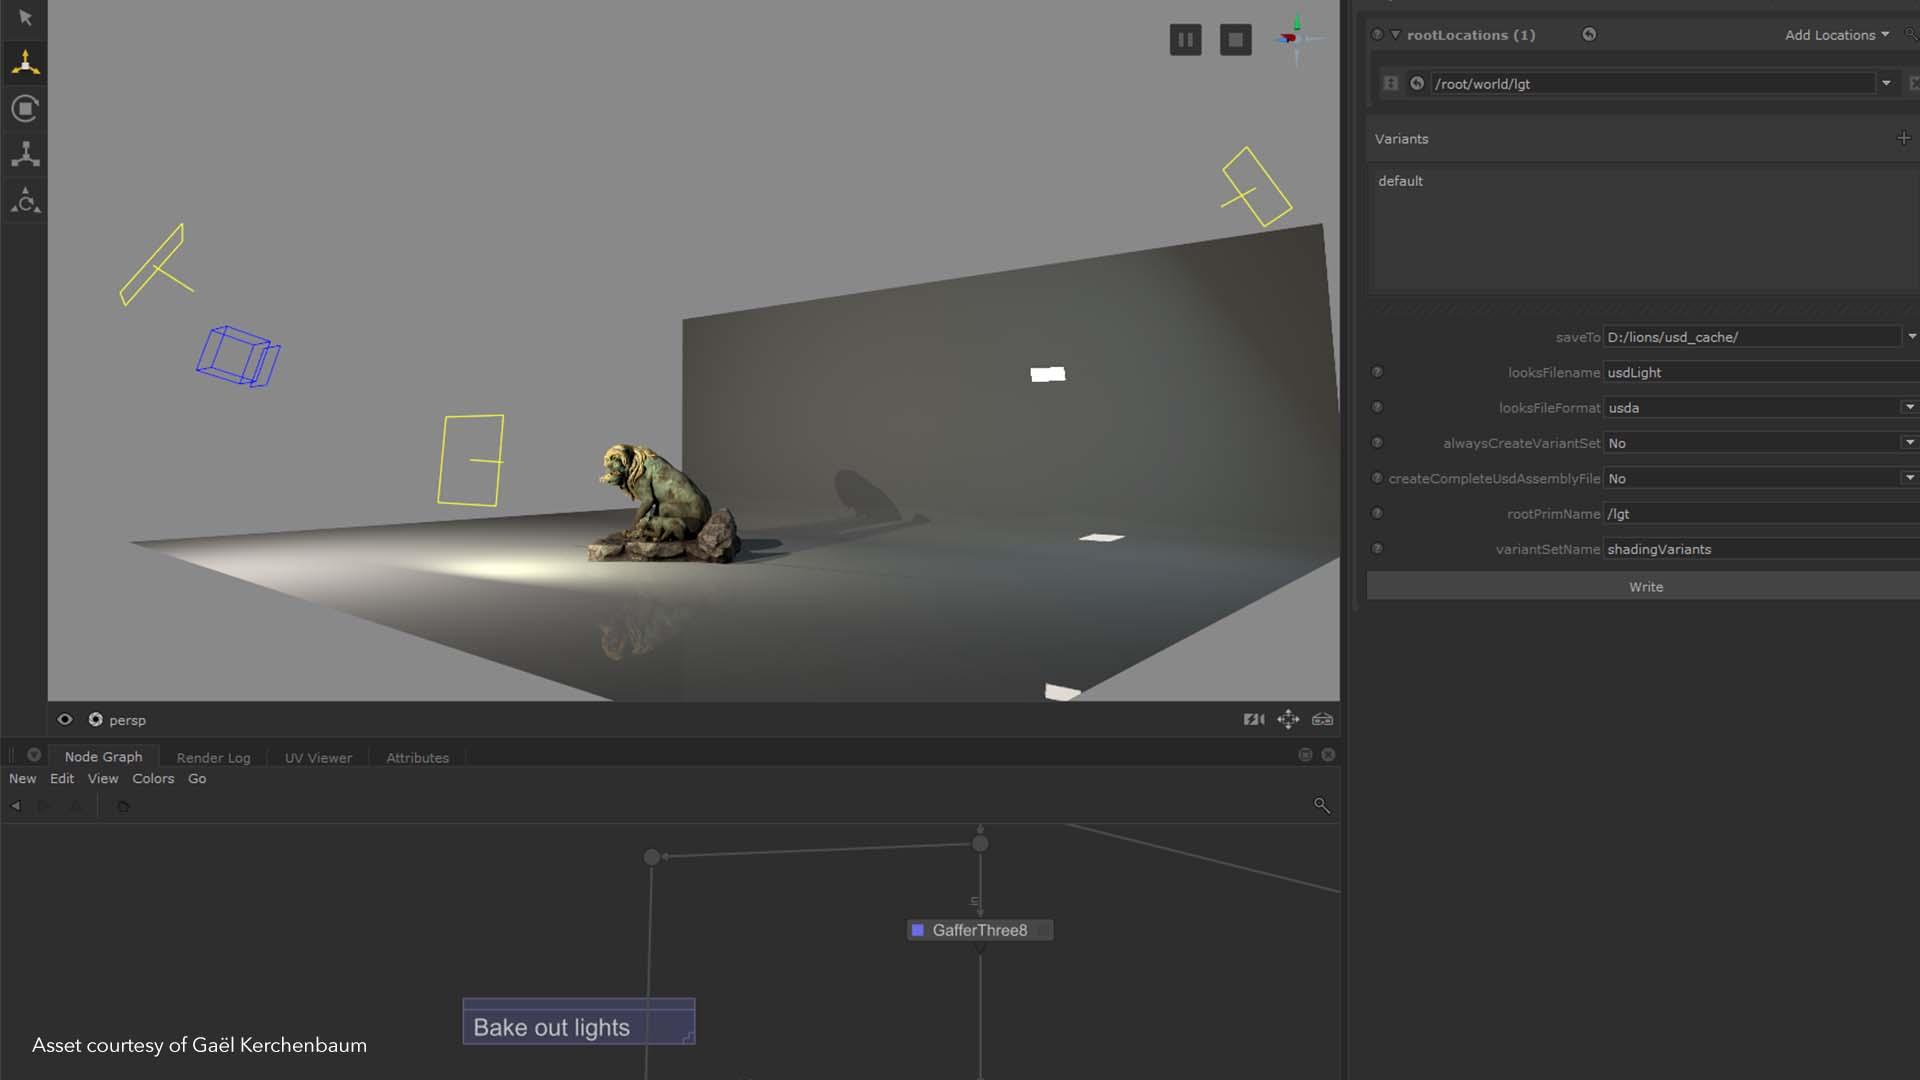Click the pan arrows icon under viewport
The image size is (1920, 1080).
click(1288, 719)
